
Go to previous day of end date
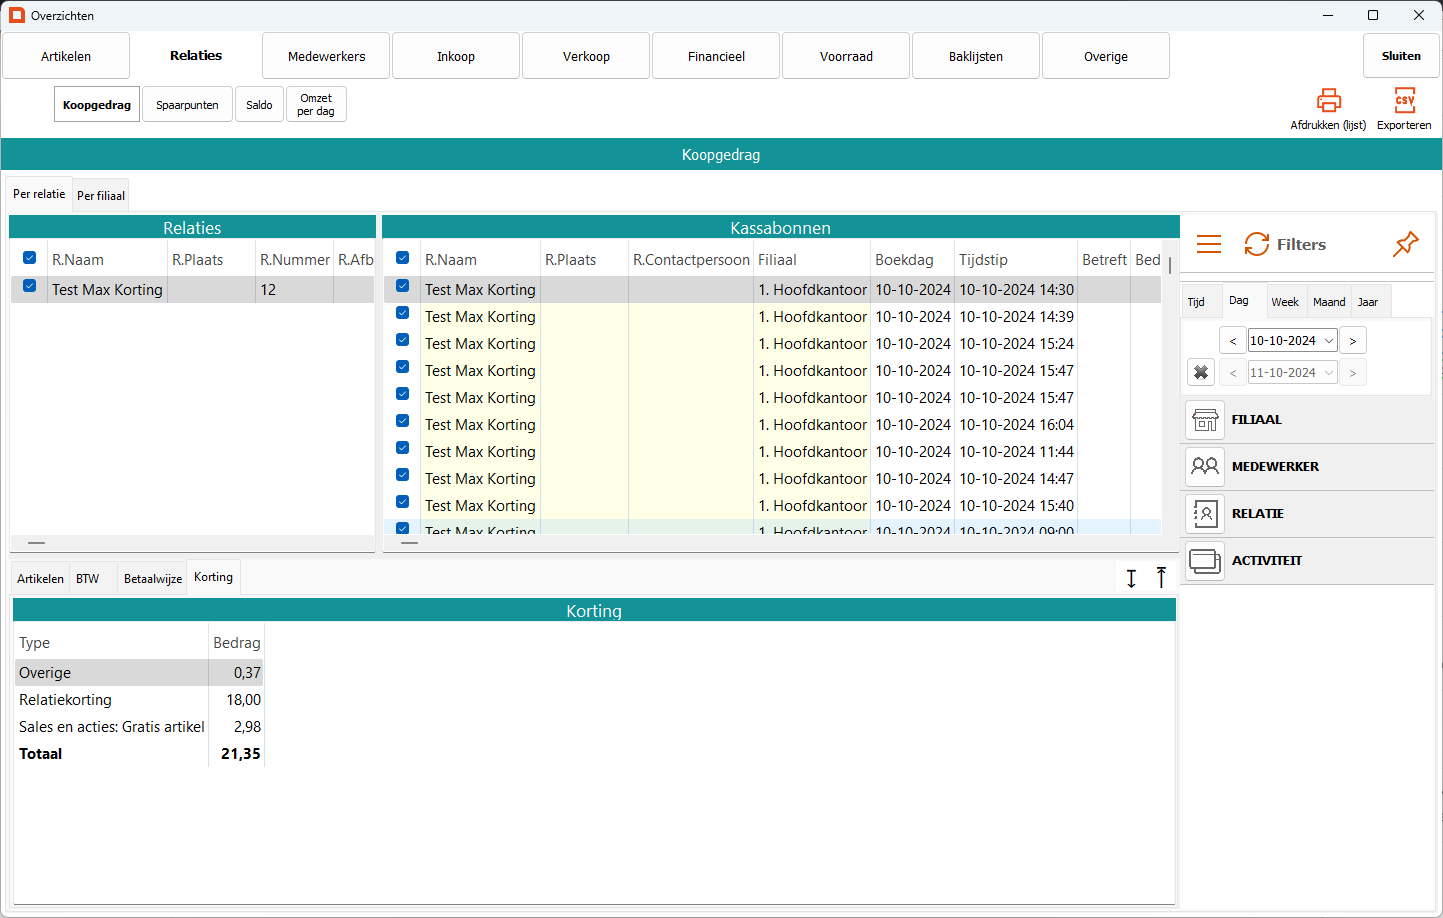[1233, 373]
